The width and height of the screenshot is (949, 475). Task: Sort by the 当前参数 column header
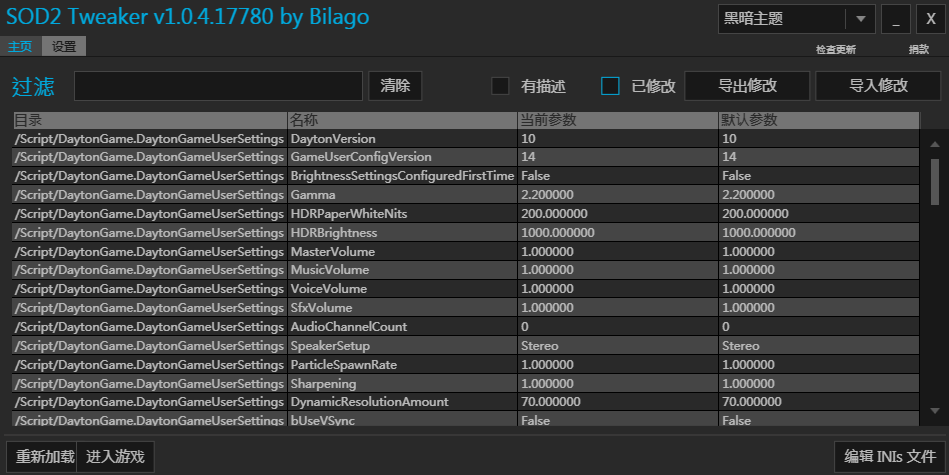tap(617, 120)
